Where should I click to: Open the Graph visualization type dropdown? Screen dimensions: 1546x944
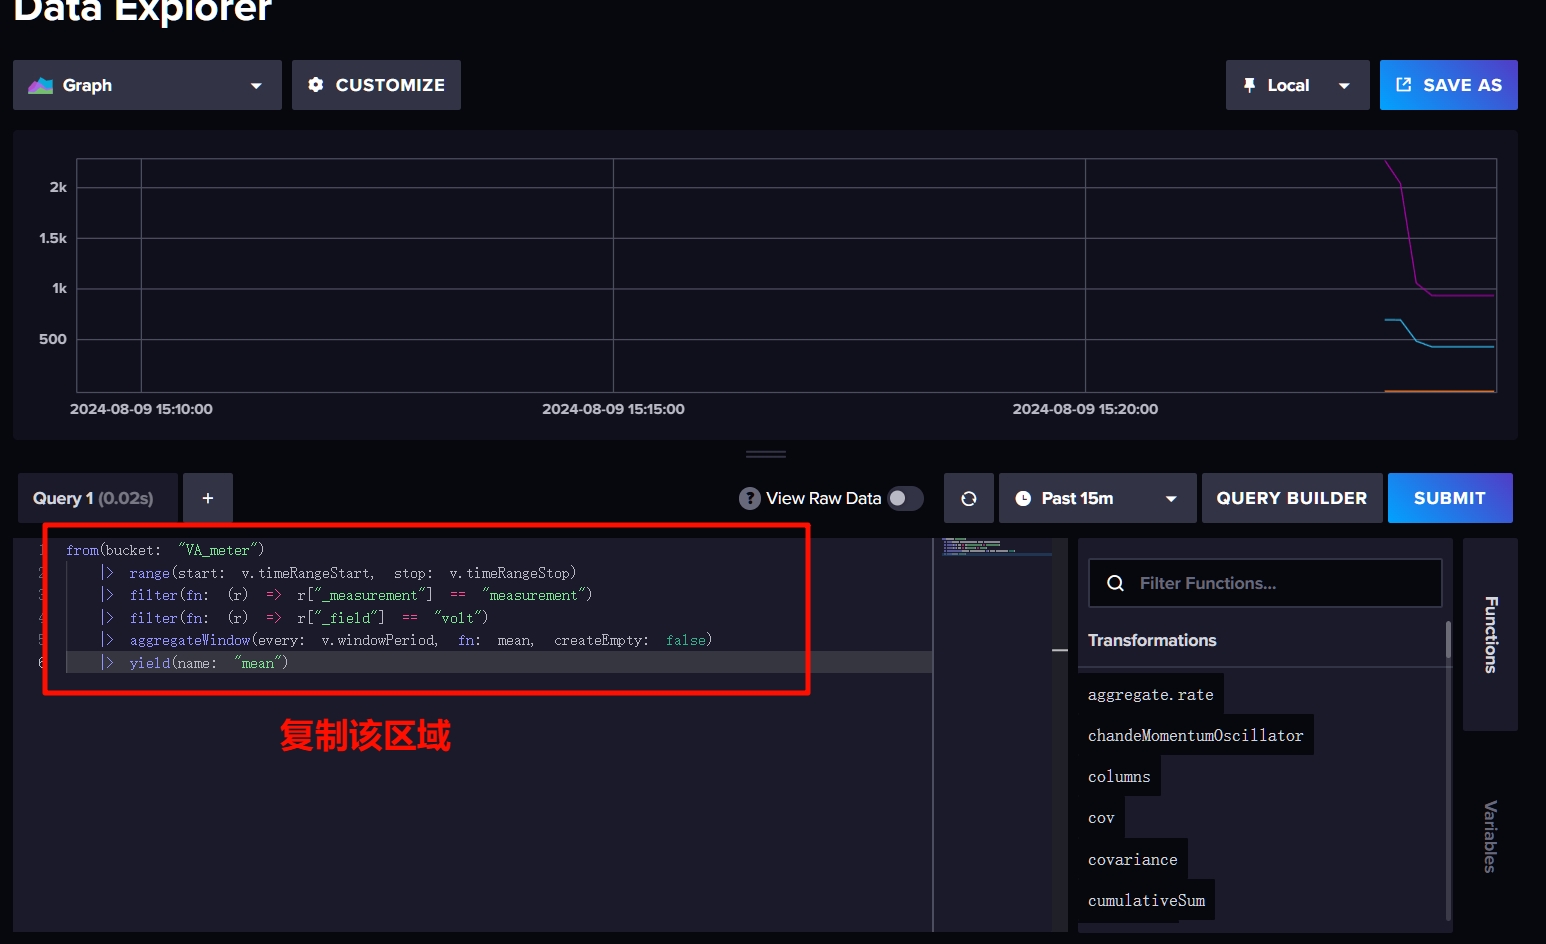pos(147,85)
